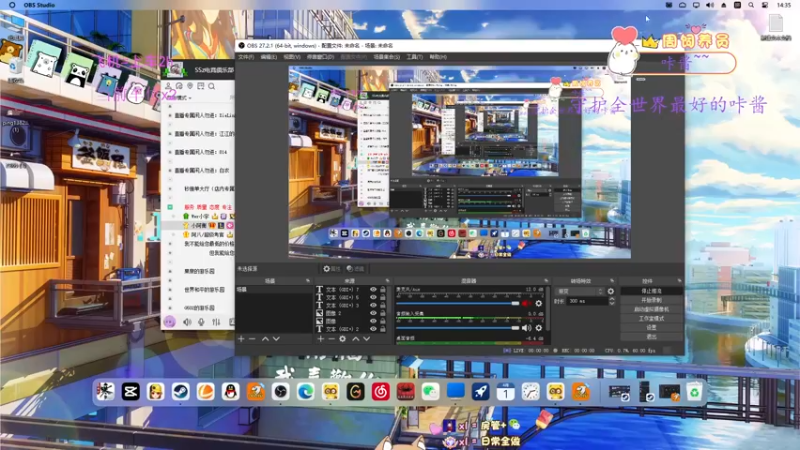The width and height of the screenshot is (800, 450).
Task: Click the microphone icon at chat window bottom
Action: [202, 322]
